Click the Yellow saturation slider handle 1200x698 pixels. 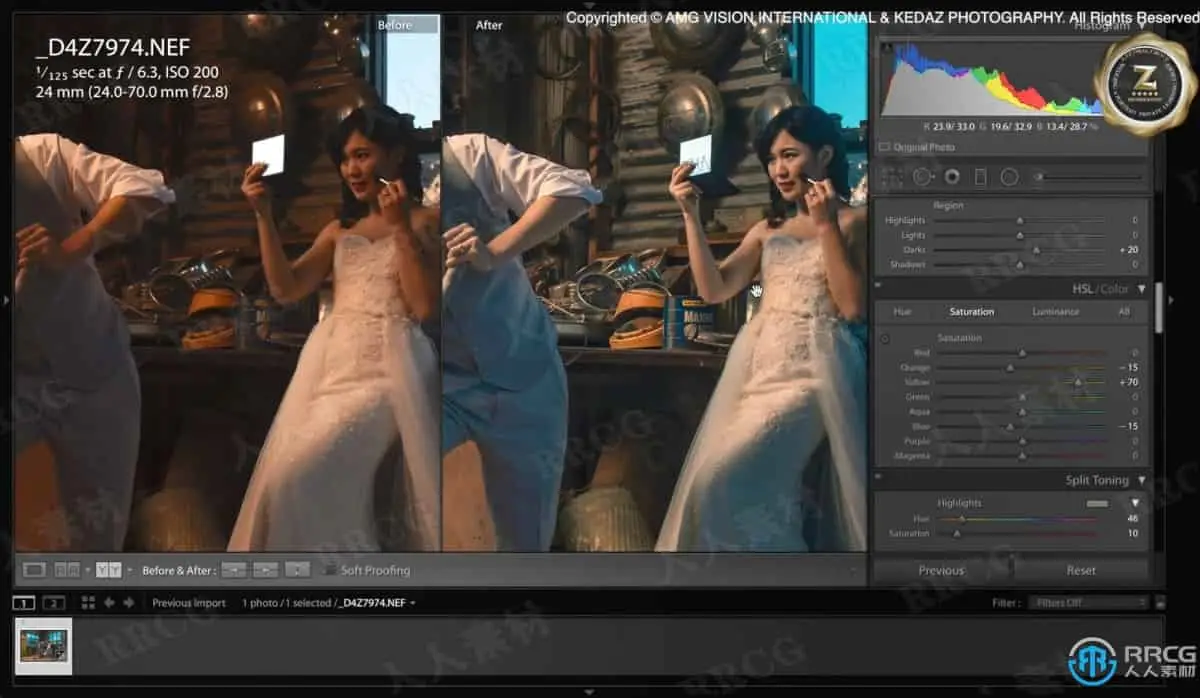click(1078, 382)
